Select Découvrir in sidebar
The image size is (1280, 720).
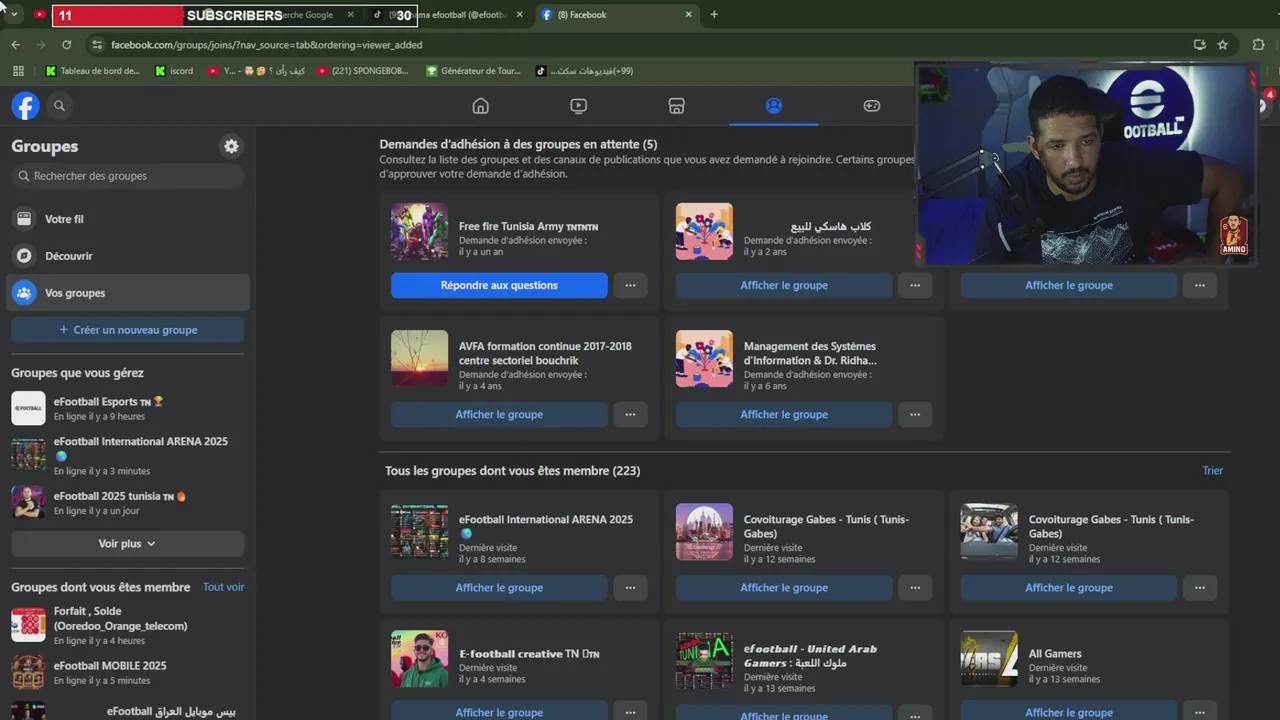pyautogui.click(x=127, y=256)
